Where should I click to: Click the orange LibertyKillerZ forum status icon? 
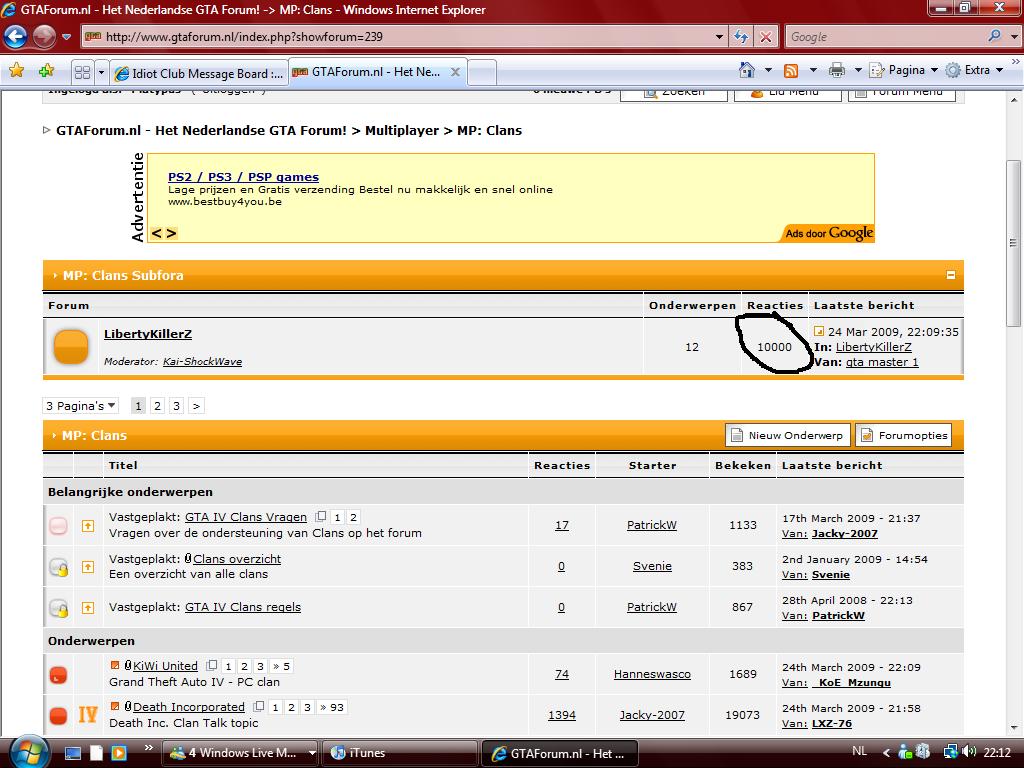click(71, 346)
